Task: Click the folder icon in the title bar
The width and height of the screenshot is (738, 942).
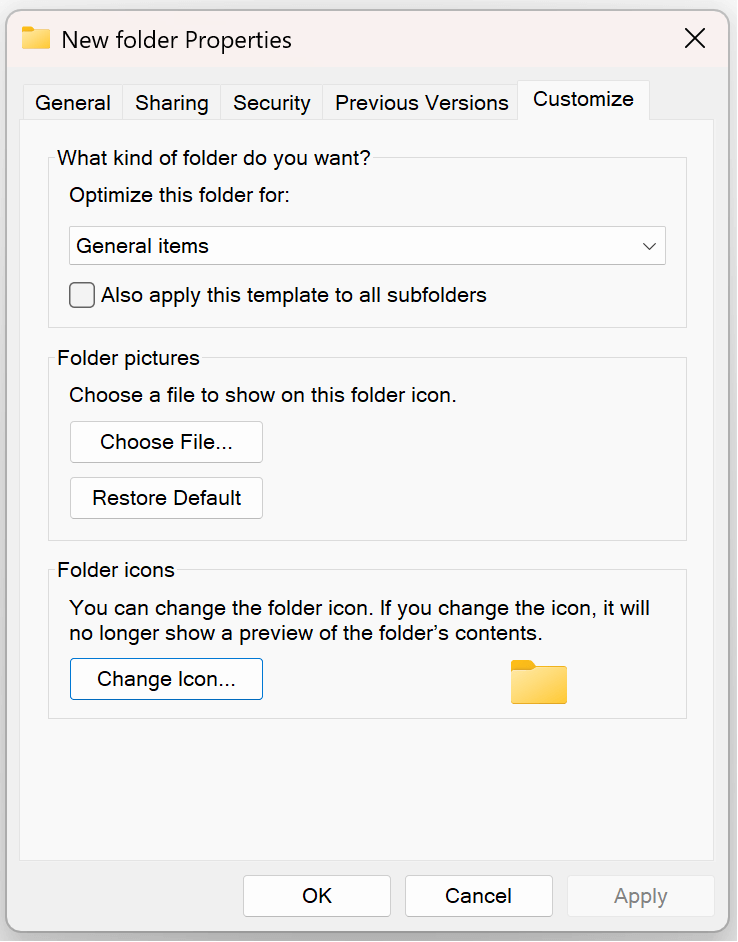Action: 36,39
